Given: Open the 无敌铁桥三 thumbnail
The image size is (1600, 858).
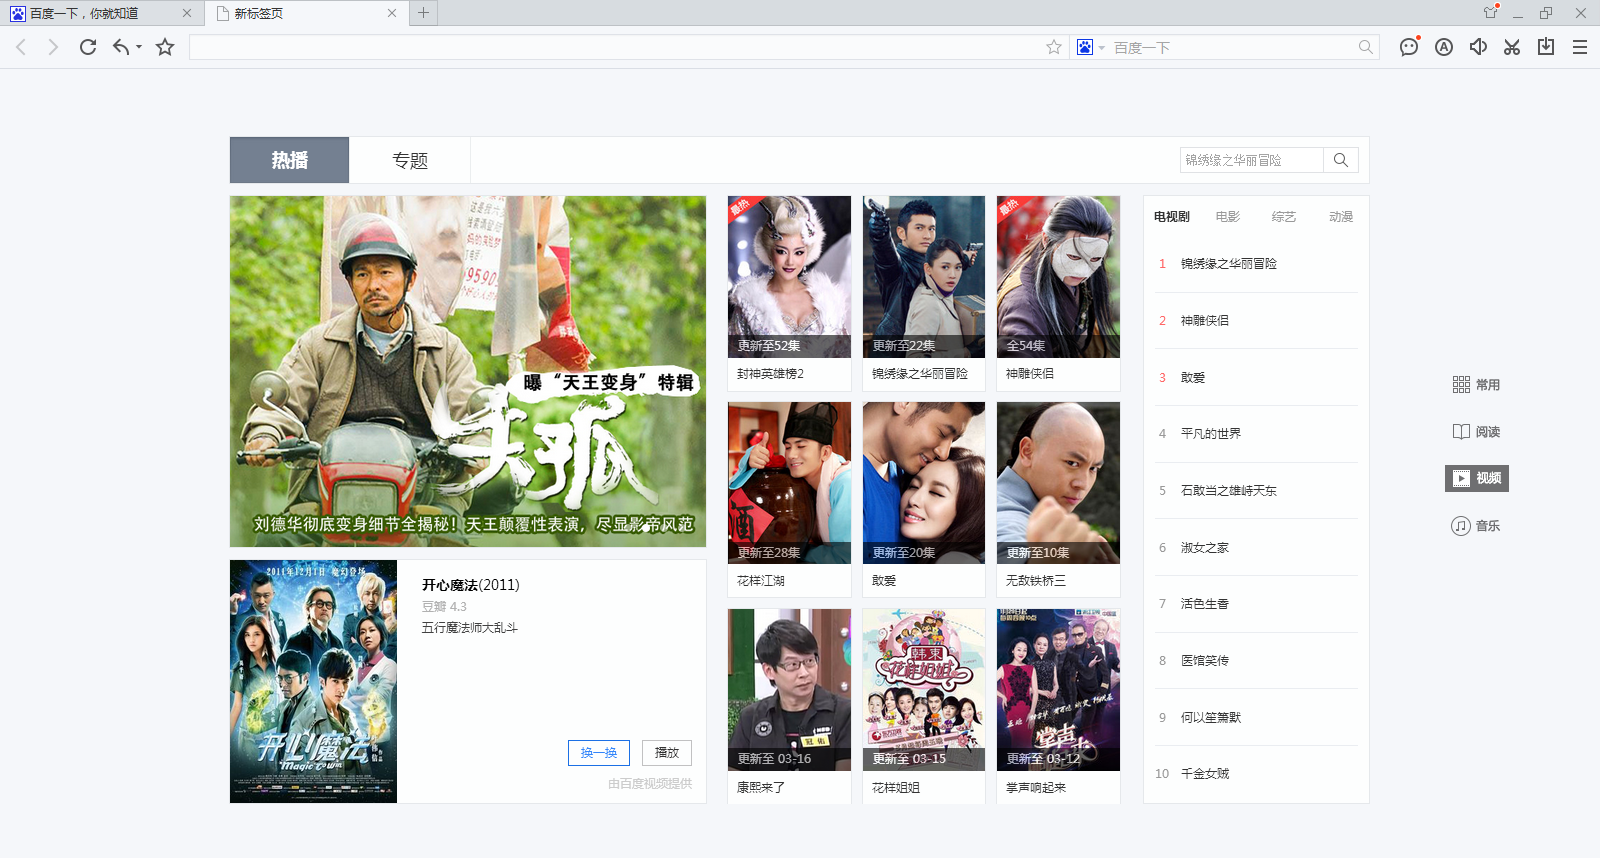Looking at the screenshot, I should 1058,483.
